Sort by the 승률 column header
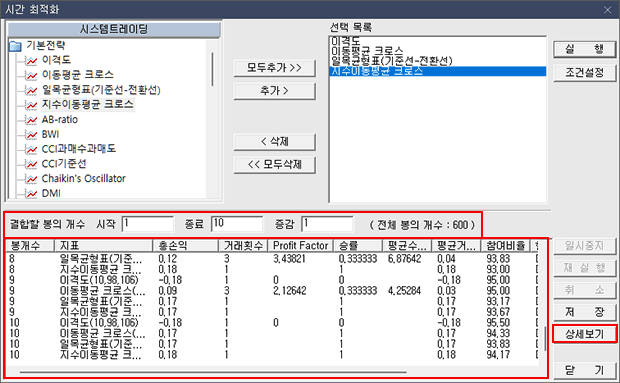 358,245
